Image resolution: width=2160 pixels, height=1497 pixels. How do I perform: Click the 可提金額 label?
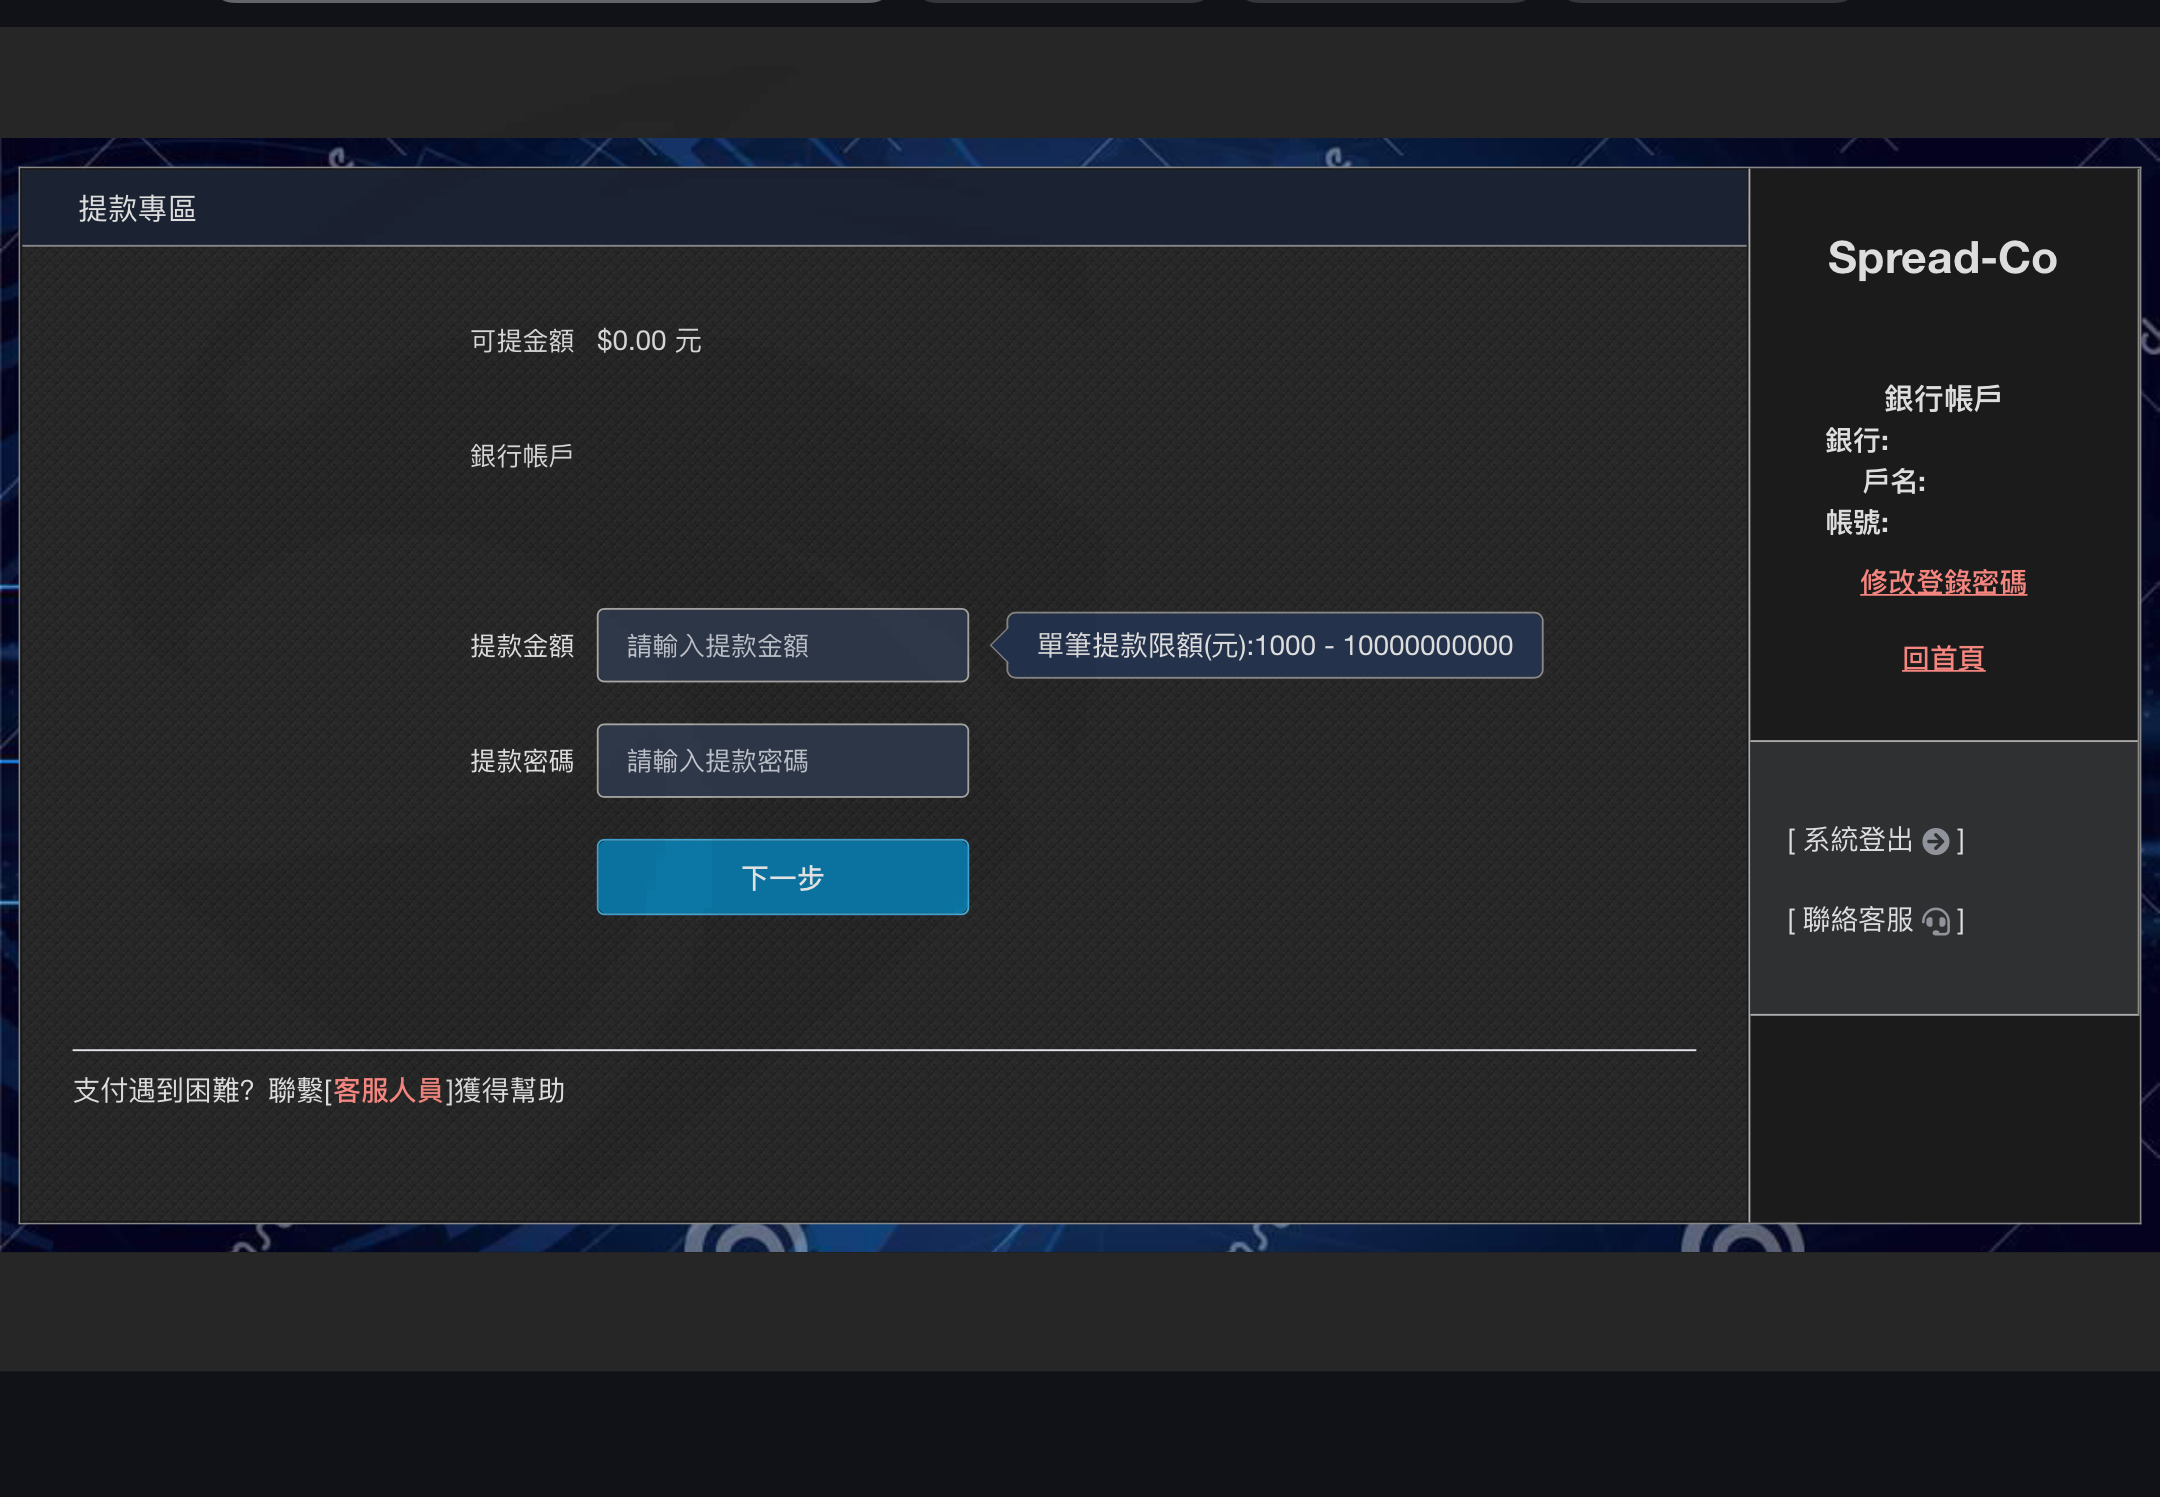(521, 341)
